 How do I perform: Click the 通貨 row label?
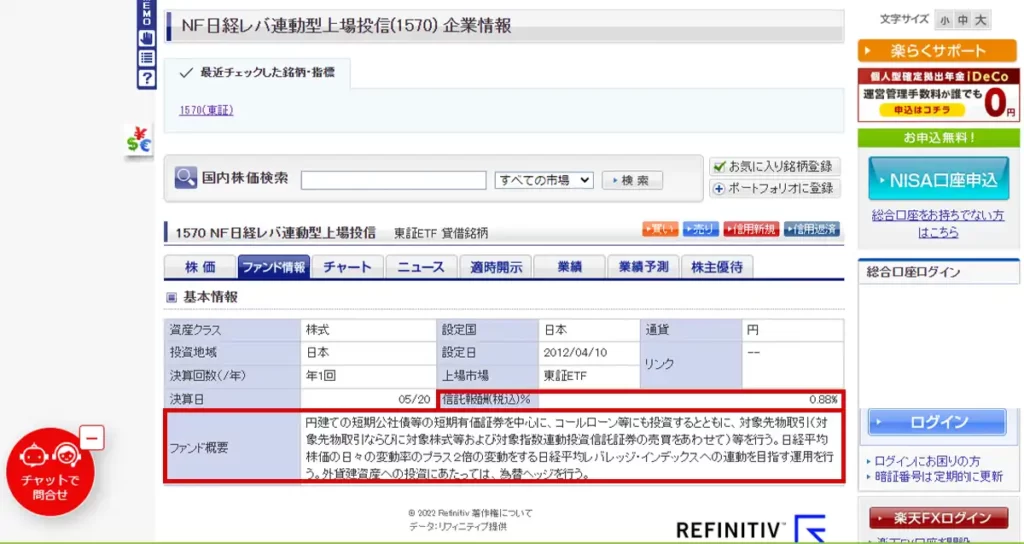tap(658, 330)
